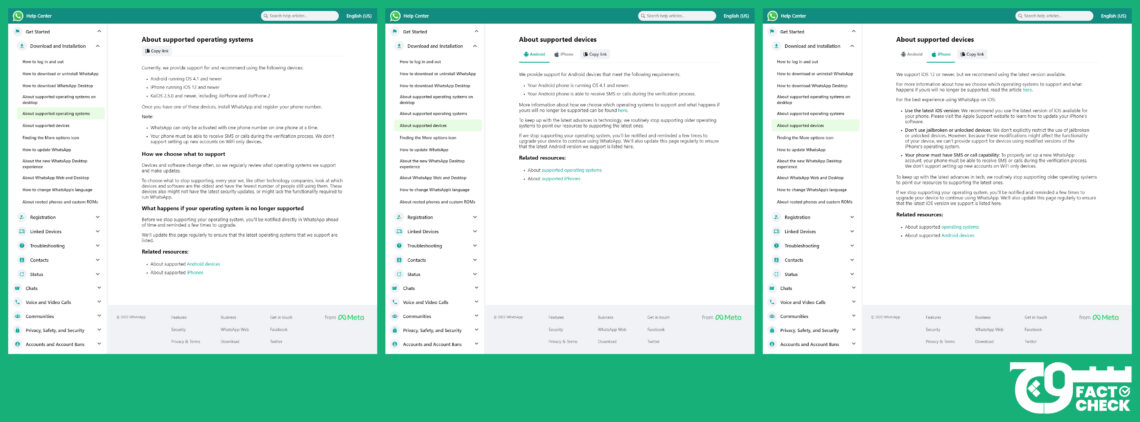Click Registration icon in left window sidebar
The width and height of the screenshot is (1140, 422).
[x=23, y=217]
